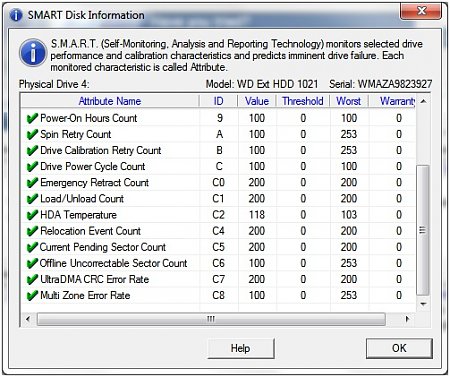Select the Offline Uncorrectable Sector Count row
This screenshot has width=450, height=377.
click(218, 263)
